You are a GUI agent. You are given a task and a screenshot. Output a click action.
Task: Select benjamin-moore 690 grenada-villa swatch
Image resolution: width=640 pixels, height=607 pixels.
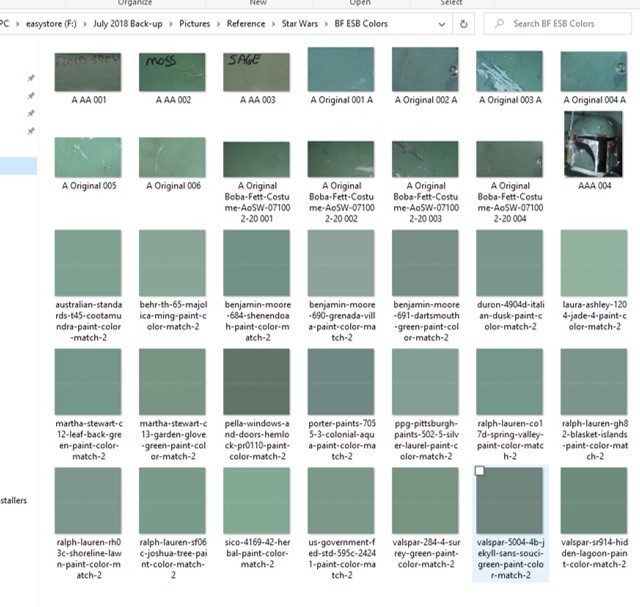pyautogui.click(x=341, y=263)
